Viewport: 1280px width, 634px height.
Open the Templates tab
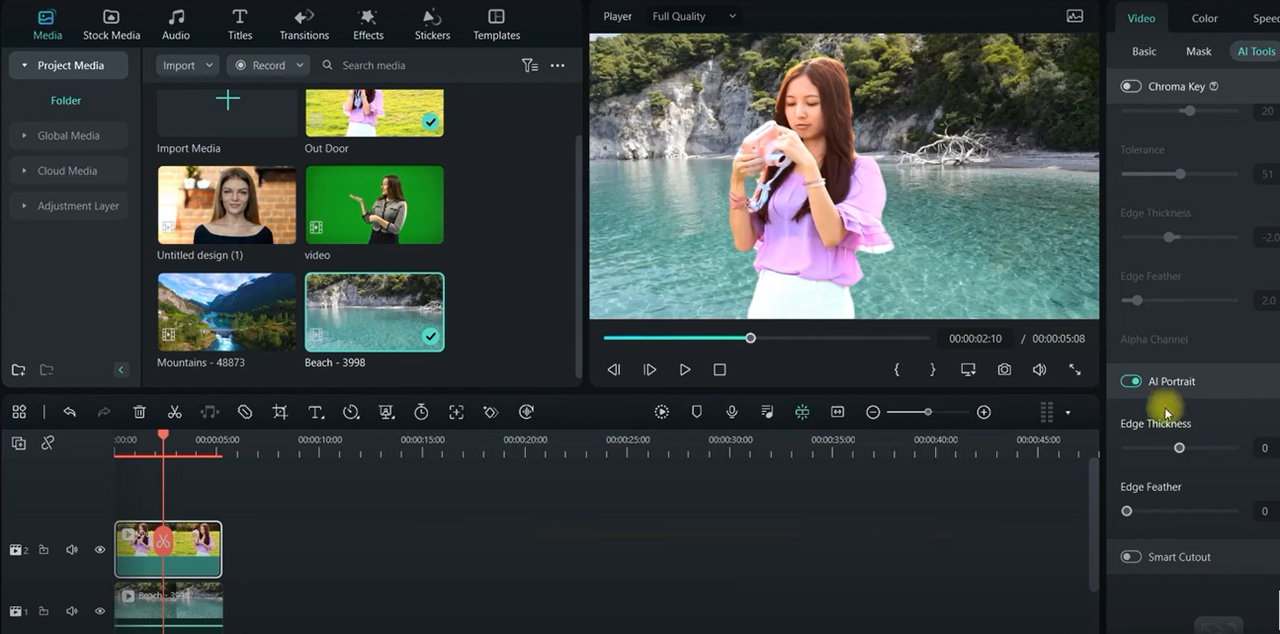tap(496, 25)
